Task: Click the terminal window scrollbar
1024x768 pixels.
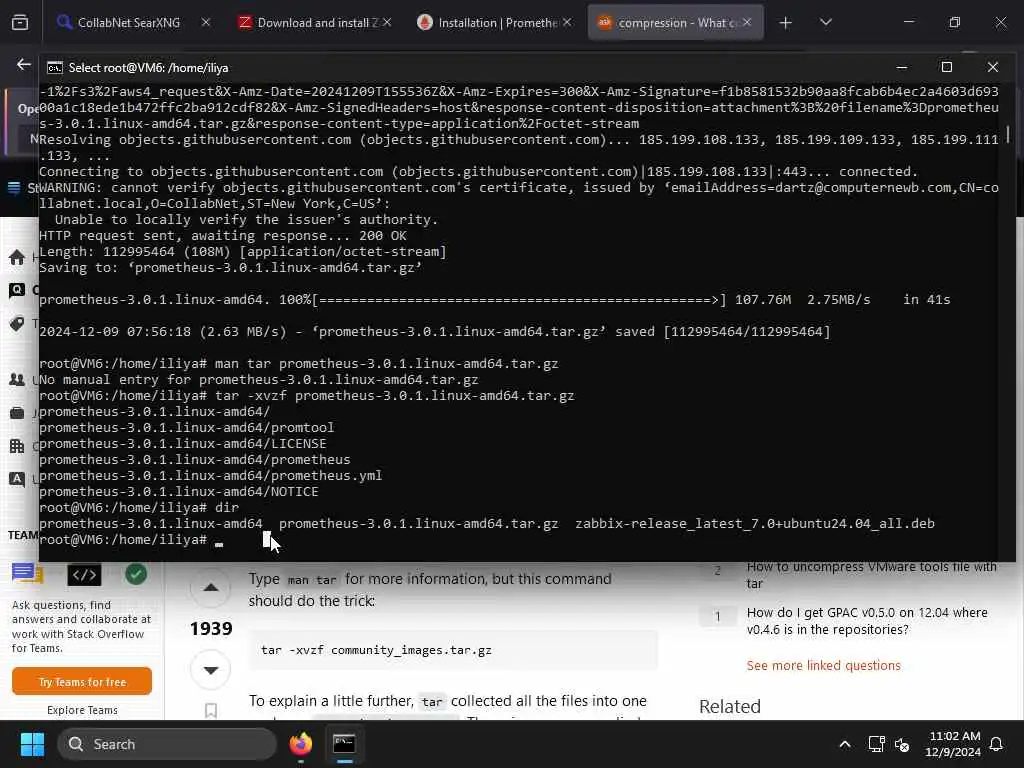Action: (1008, 134)
